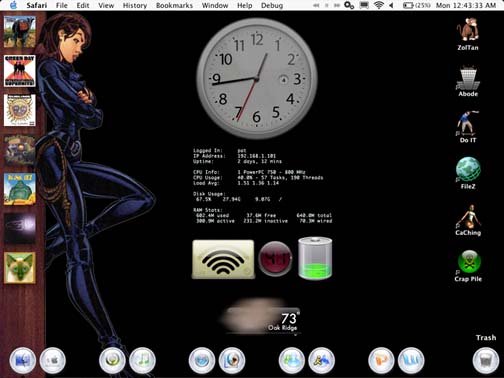The width and height of the screenshot is (504, 378).
Task: Click the rewind control in menu bar
Action: (x=317, y=6)
